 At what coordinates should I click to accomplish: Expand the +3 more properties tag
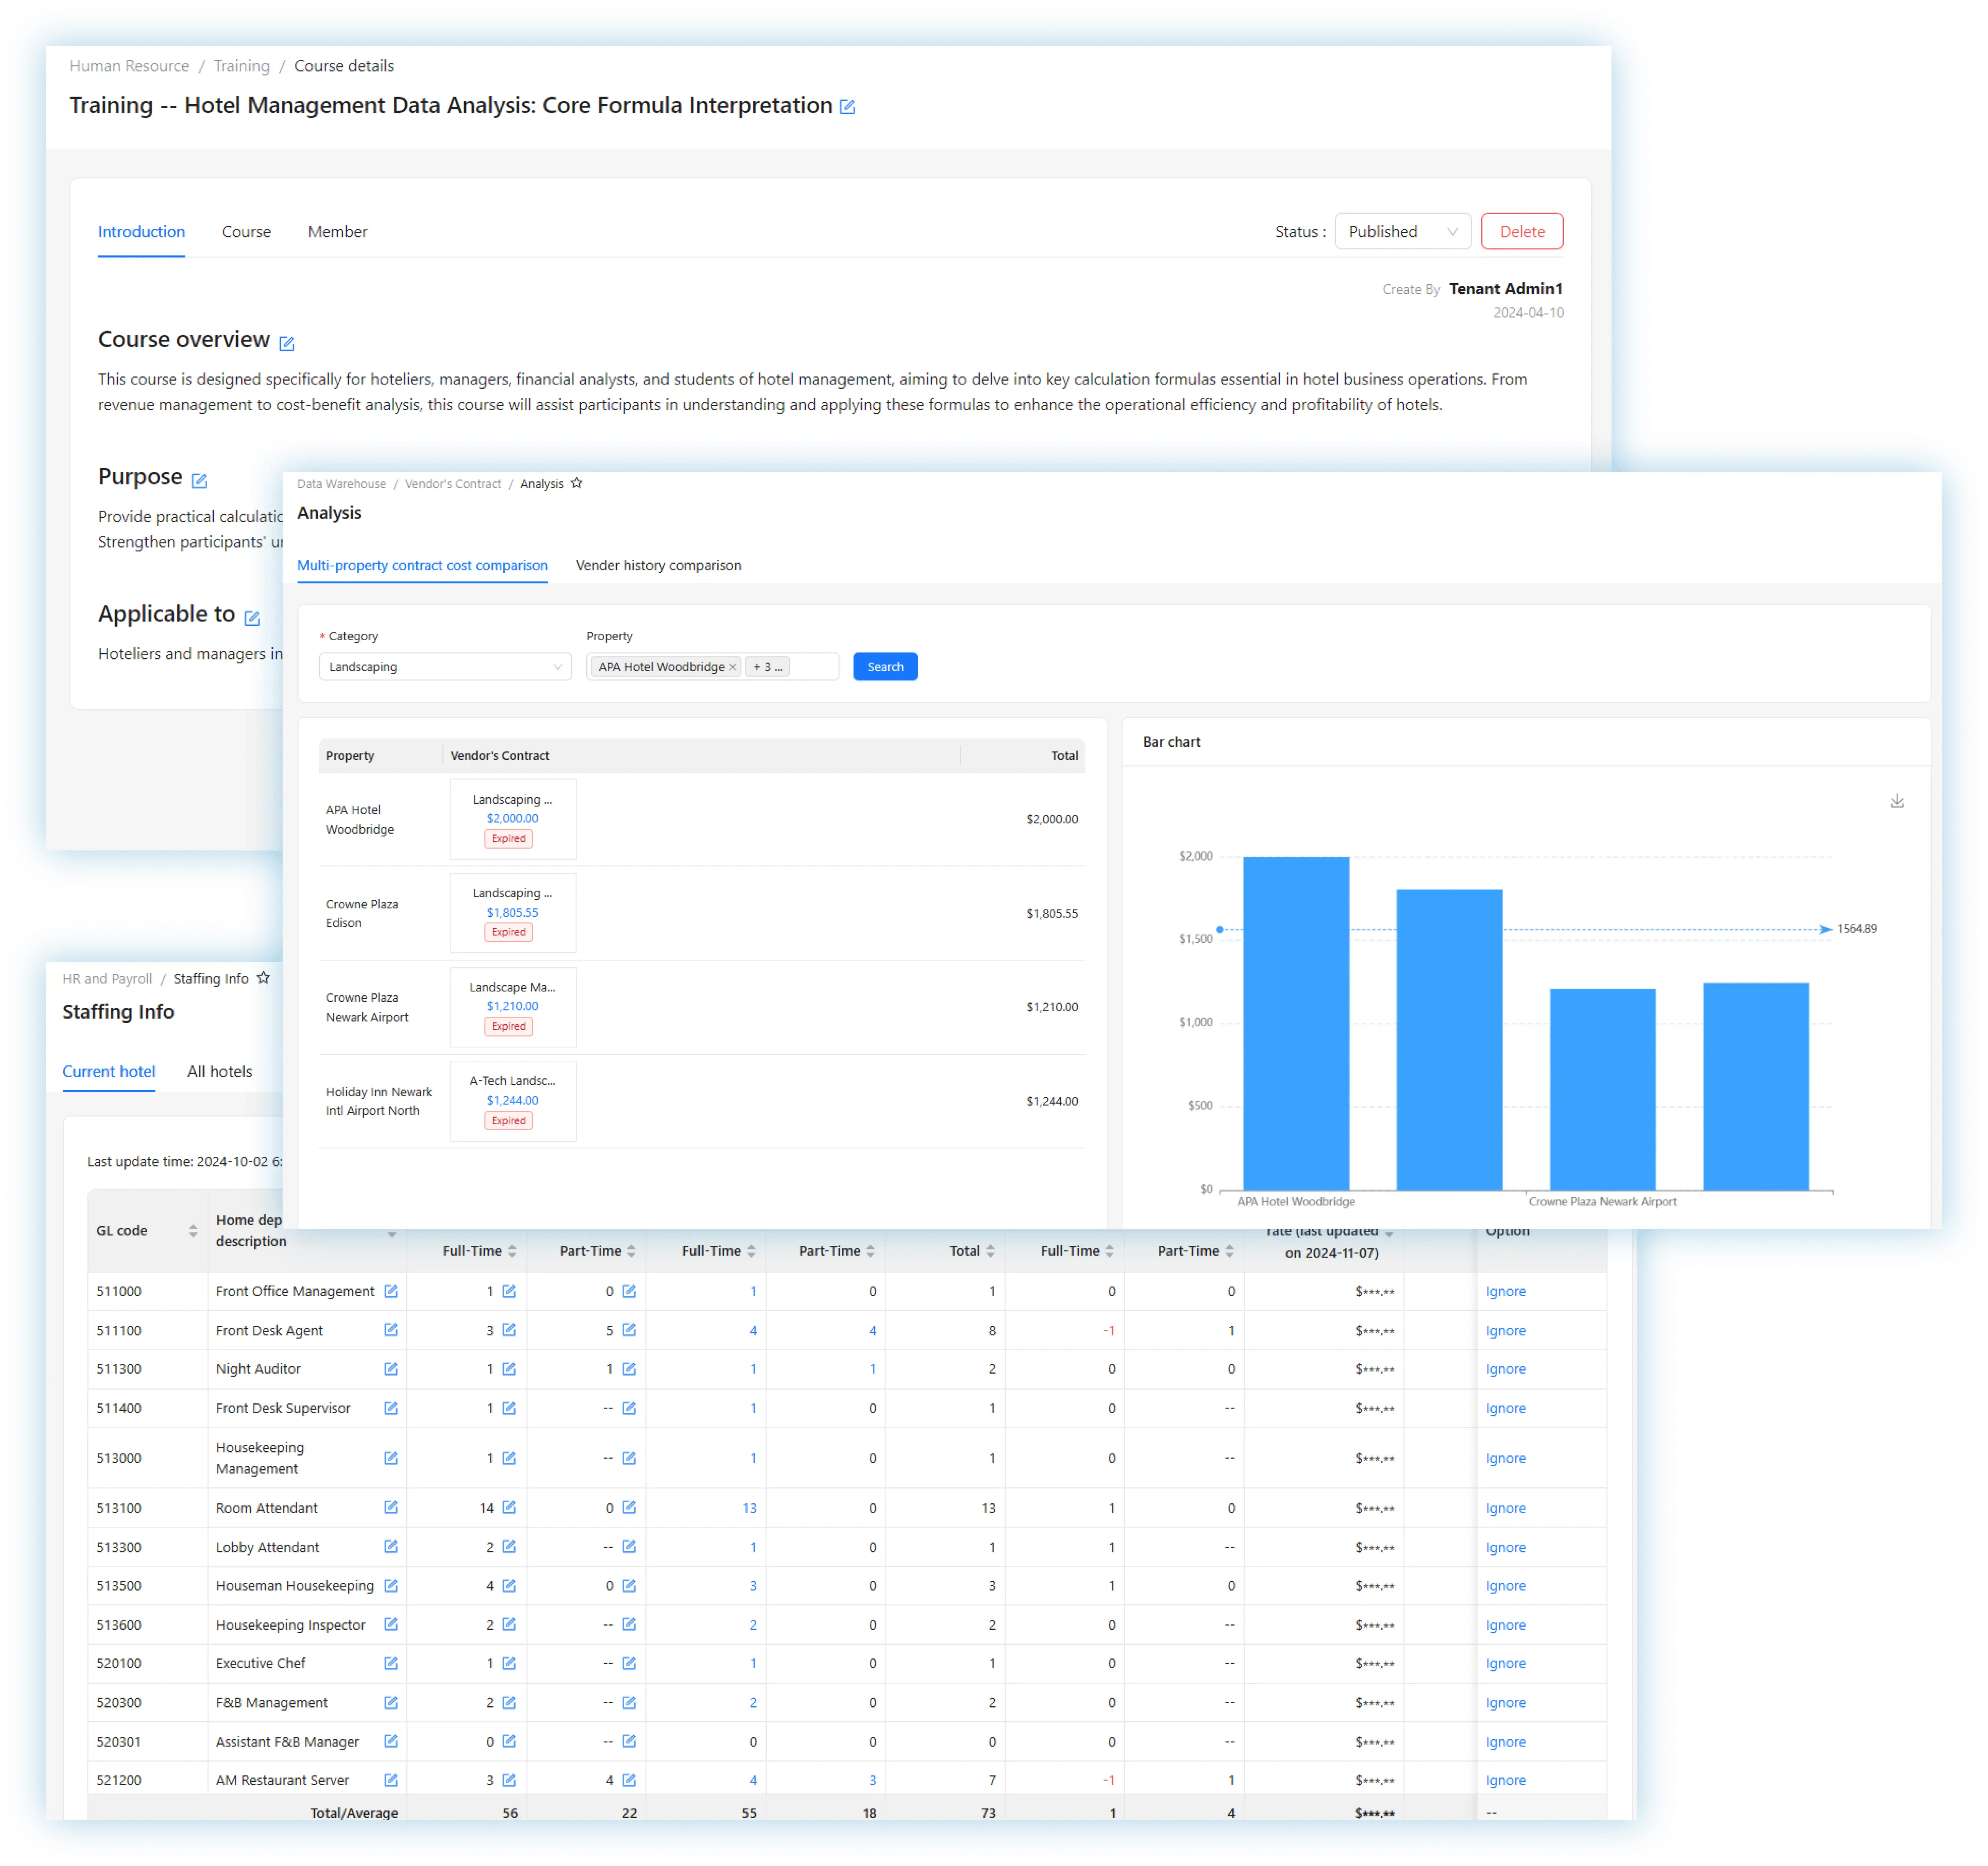pyautogui.click(x=767, y=667)
